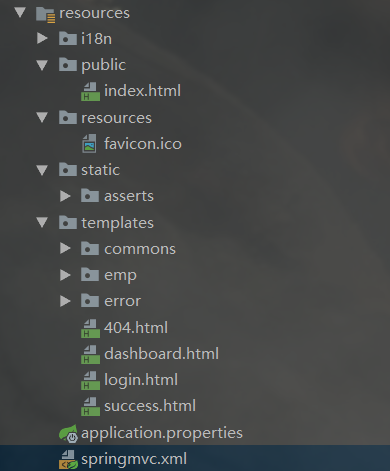Expand the i18n folder arrow
The height and width of the screenshot is (471, 390).
click(x=42, y=38)
